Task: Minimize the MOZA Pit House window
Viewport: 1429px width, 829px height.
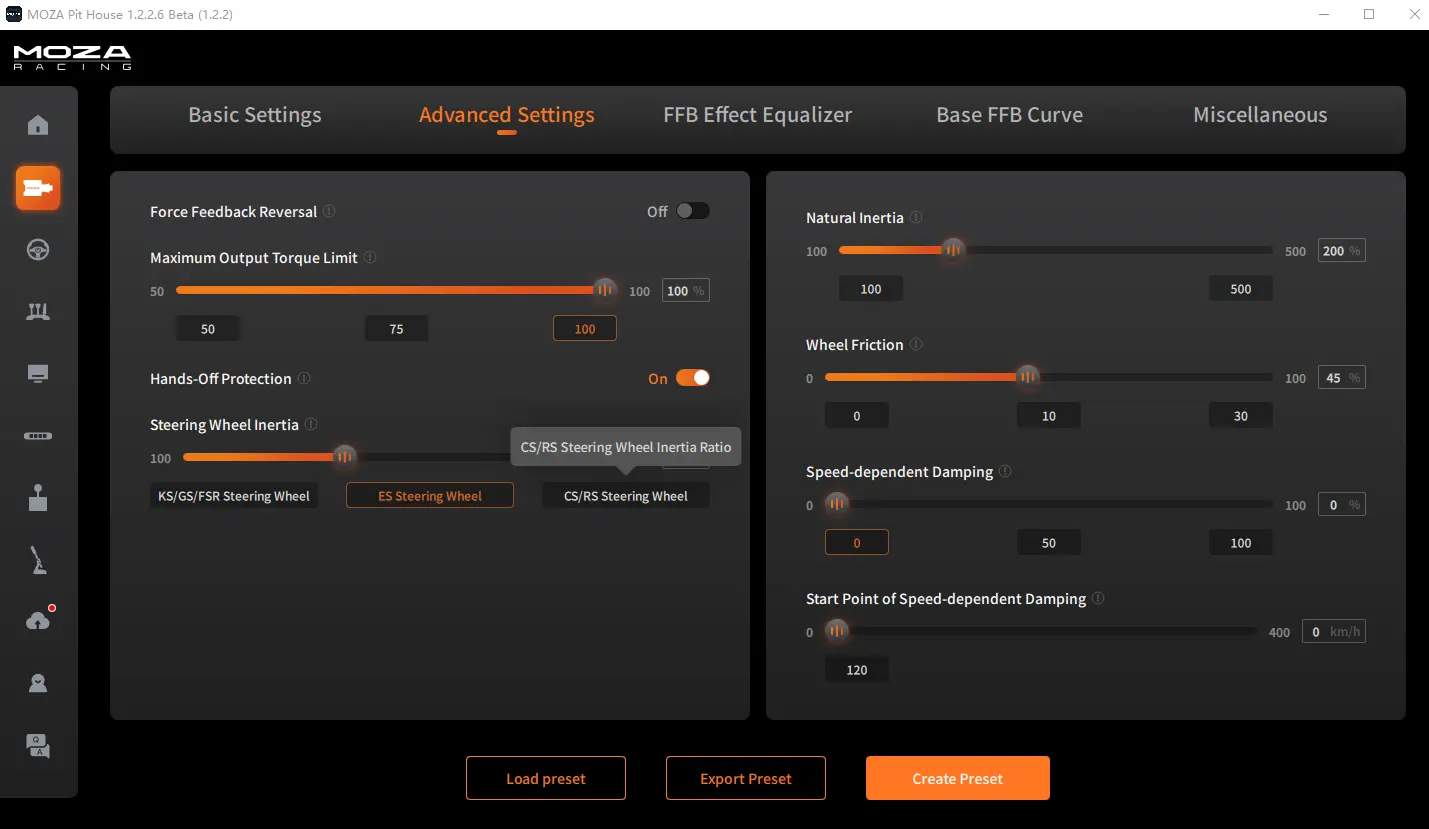Action: click(x=1324, y=14)
